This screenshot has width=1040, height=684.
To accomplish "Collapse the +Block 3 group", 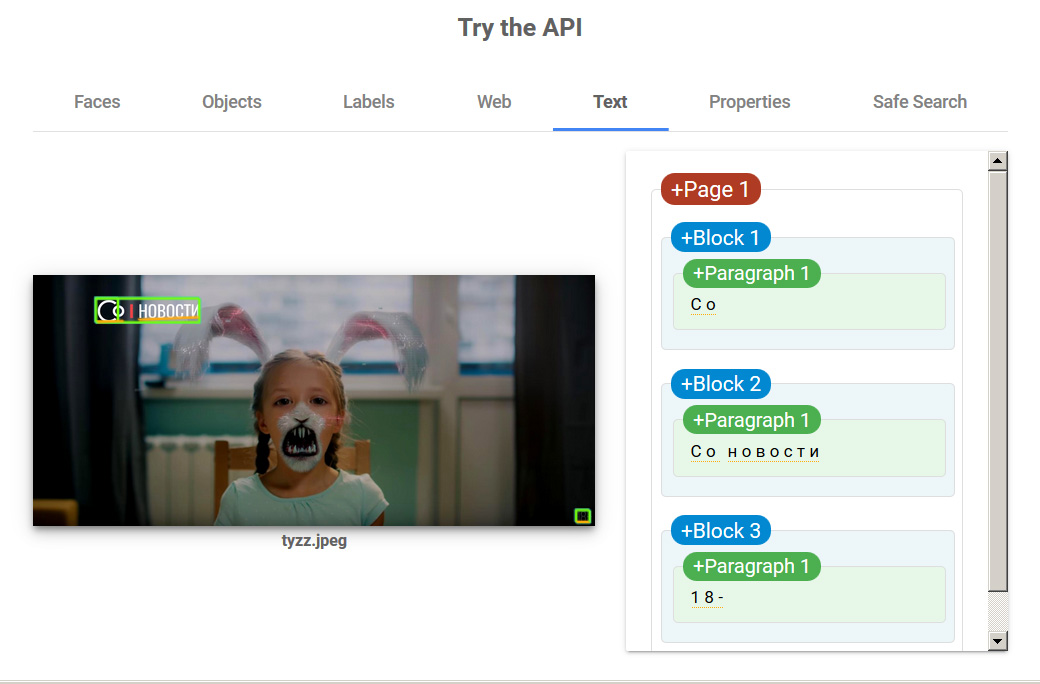I will pyautogui.click(x=720, y=531).
